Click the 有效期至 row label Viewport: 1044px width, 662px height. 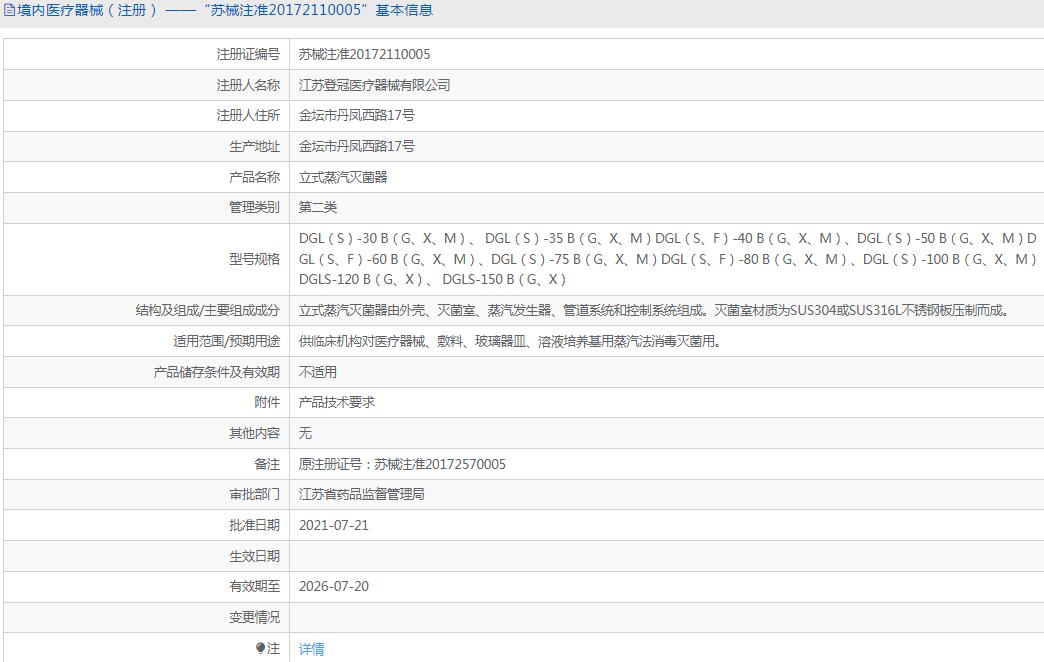coord(254,587)
